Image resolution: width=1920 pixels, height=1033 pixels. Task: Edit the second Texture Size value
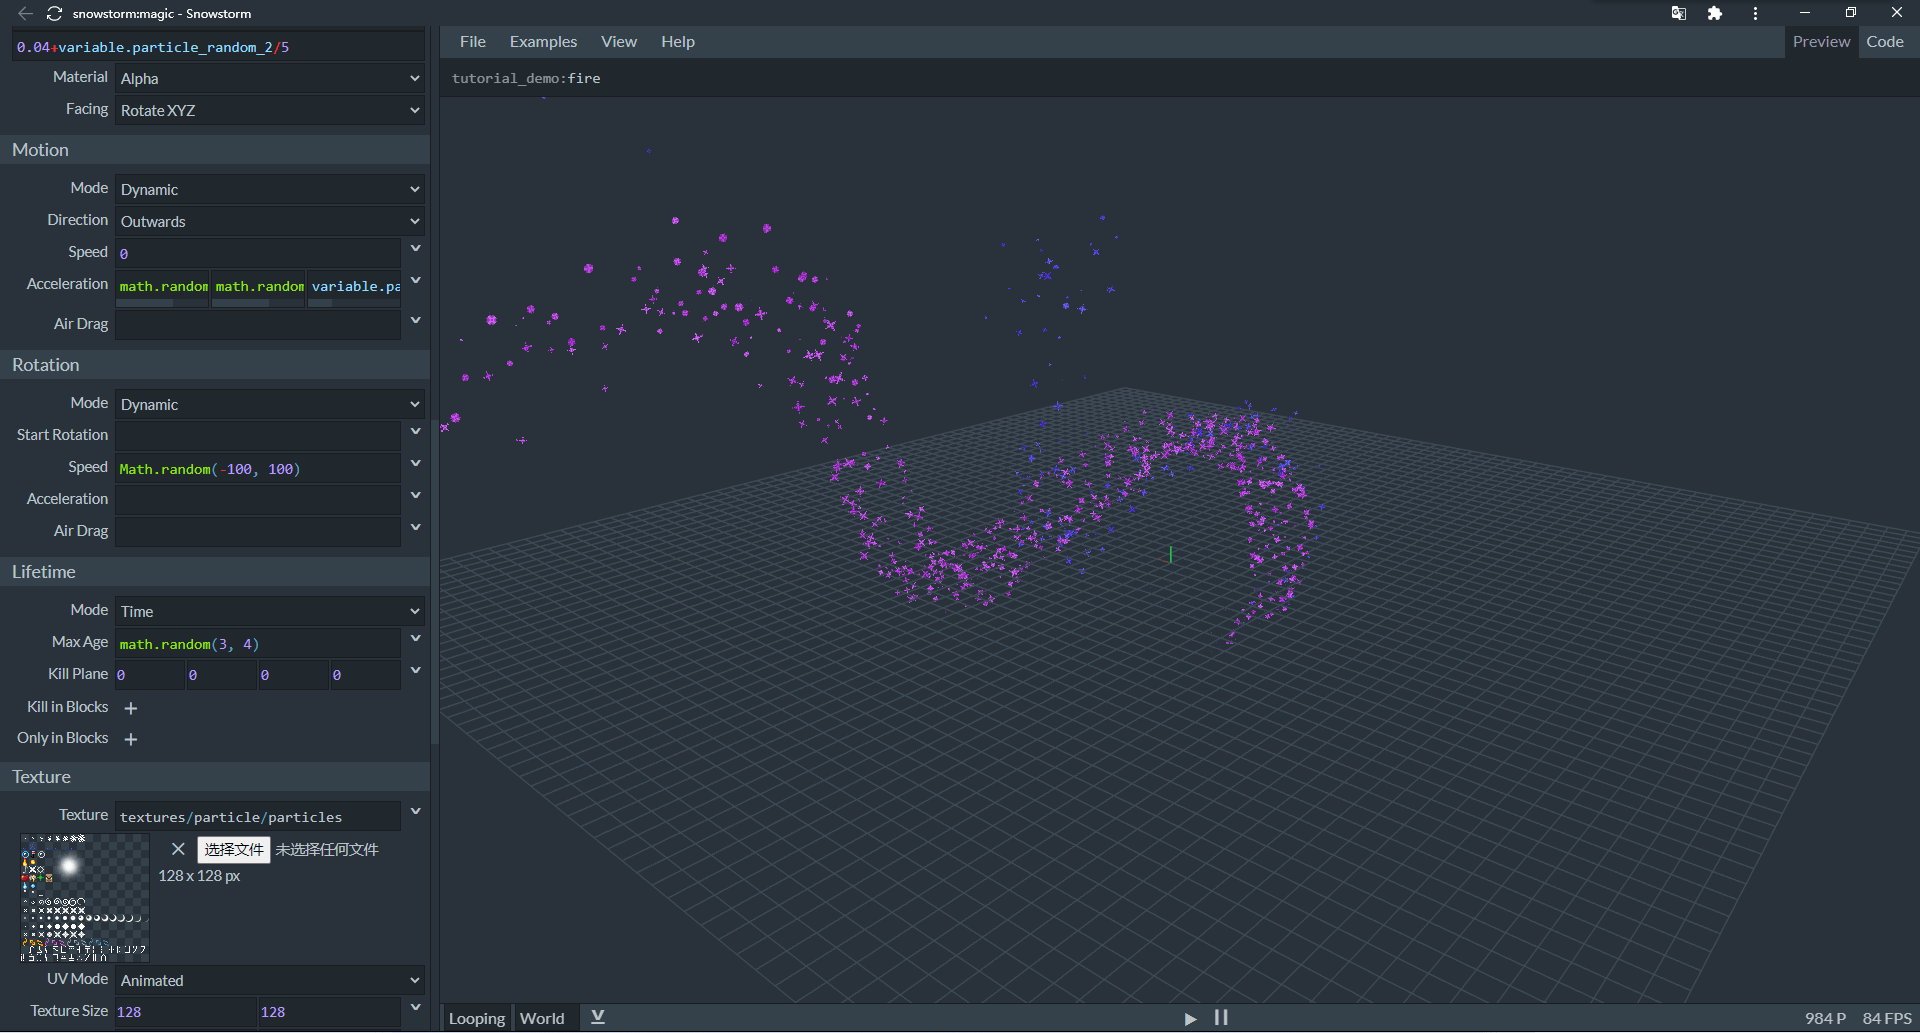(330, 1012)
